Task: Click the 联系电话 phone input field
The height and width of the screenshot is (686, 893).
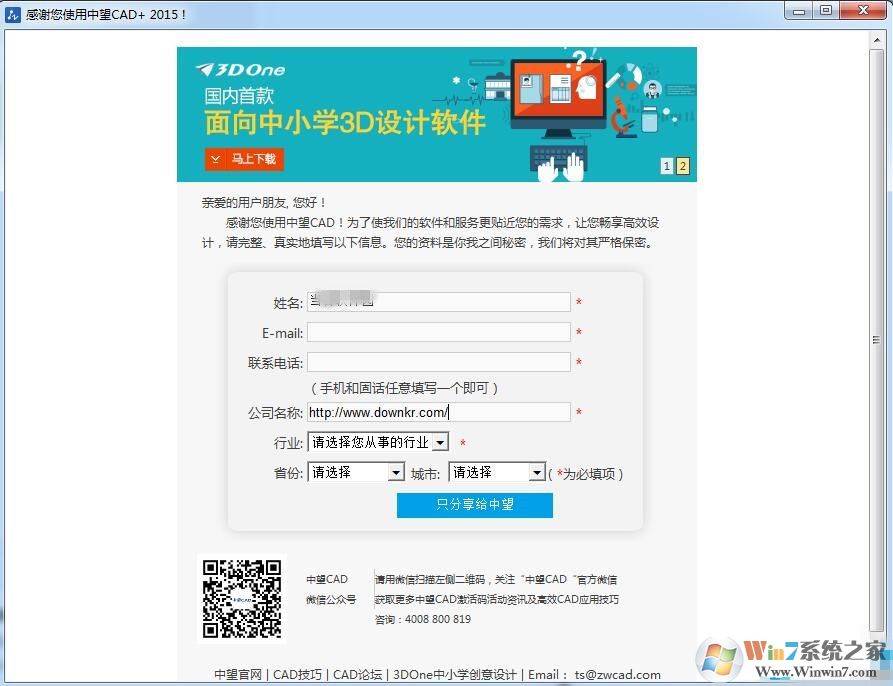Action: pos(438,361)
